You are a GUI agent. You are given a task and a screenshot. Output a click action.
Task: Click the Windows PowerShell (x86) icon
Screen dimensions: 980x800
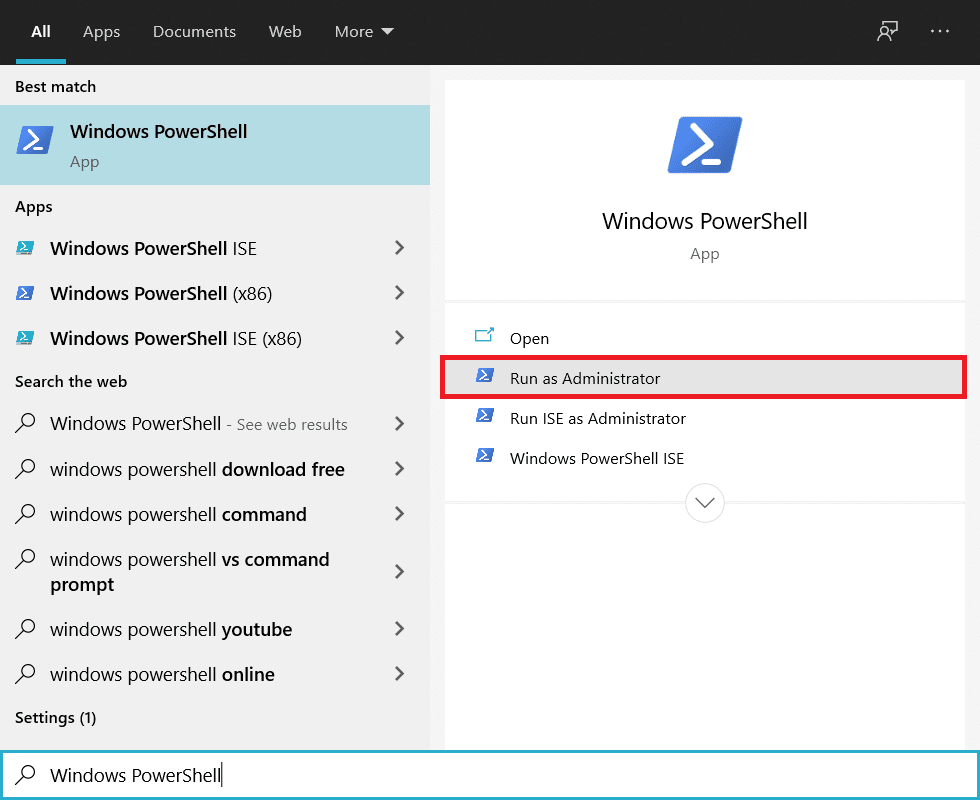click(26, 294)
